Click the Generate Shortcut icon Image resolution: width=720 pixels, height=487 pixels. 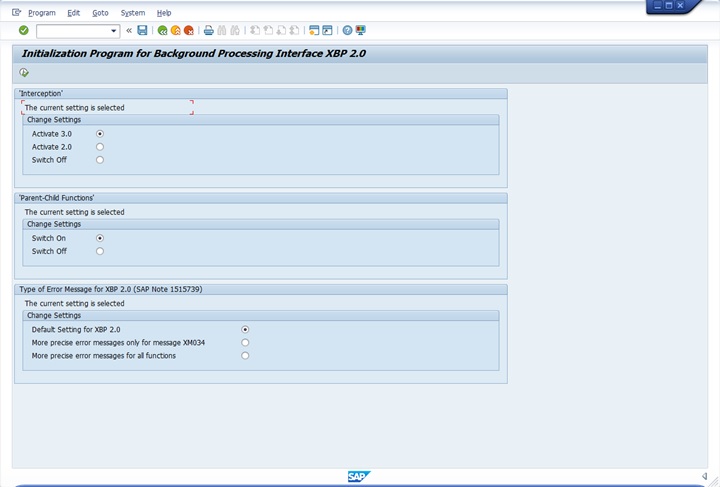327,30
